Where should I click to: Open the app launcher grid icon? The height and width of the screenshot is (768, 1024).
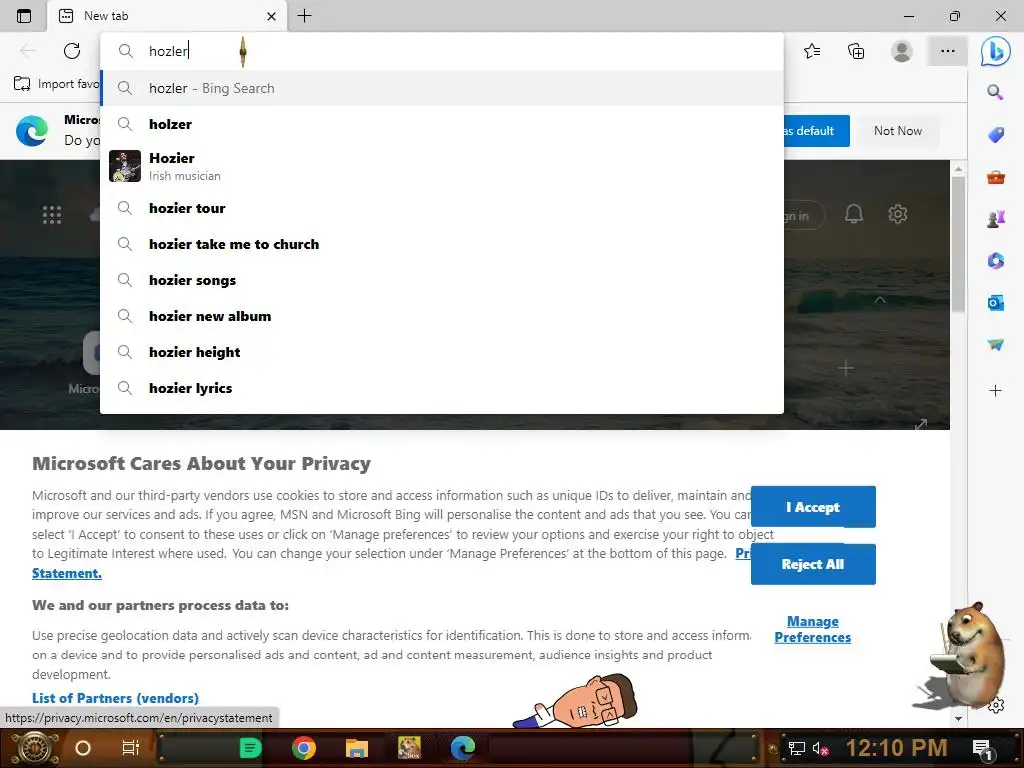tap(52, 214)
